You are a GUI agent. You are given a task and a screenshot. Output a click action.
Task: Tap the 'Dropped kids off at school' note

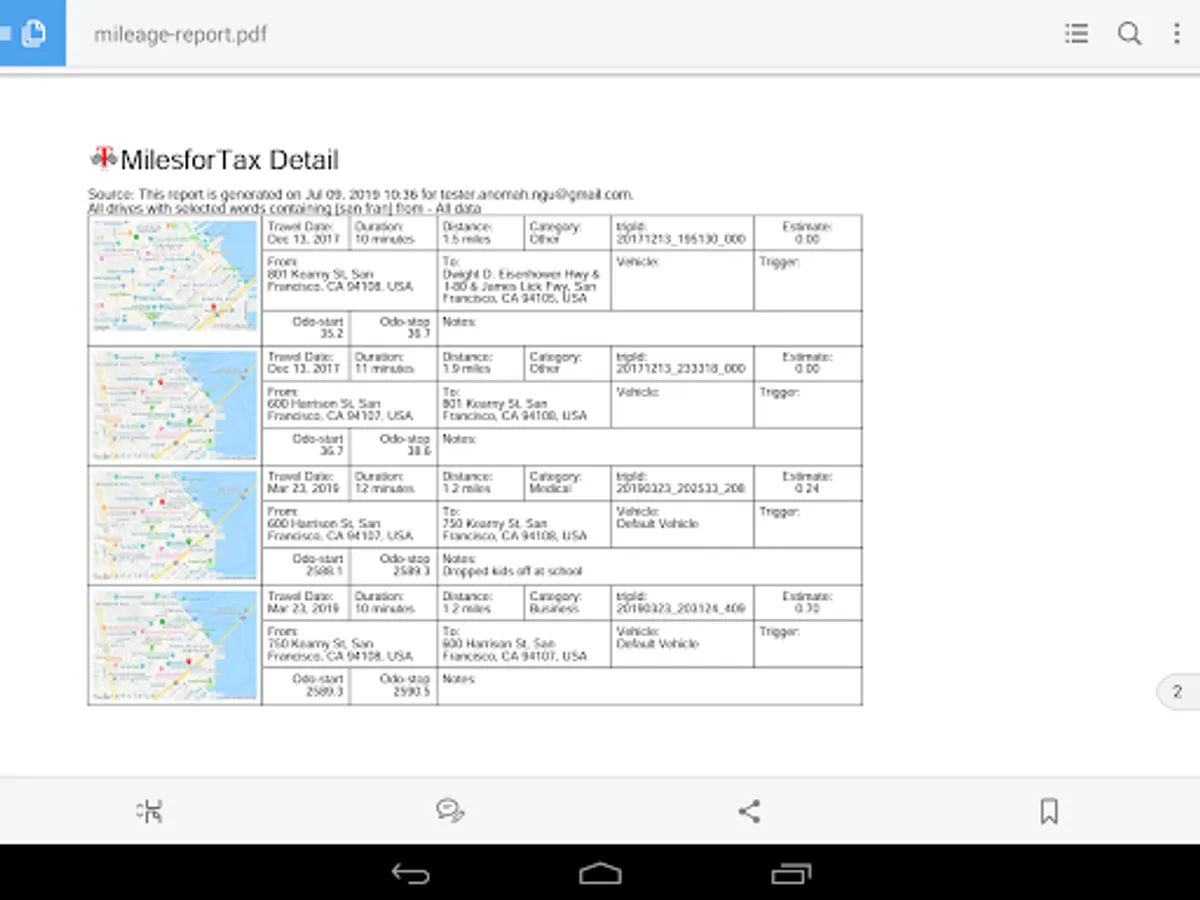pos(512,572)
